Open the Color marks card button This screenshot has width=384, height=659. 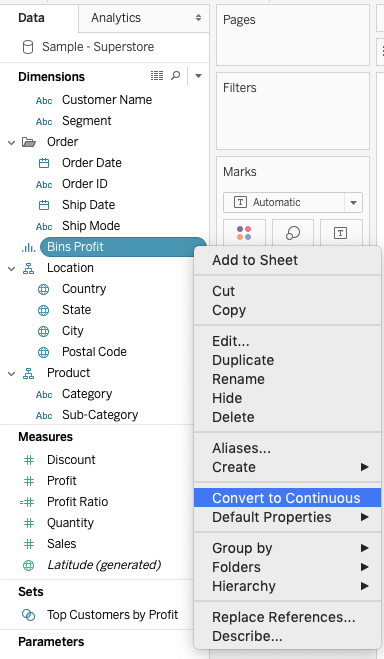point(244,232)
